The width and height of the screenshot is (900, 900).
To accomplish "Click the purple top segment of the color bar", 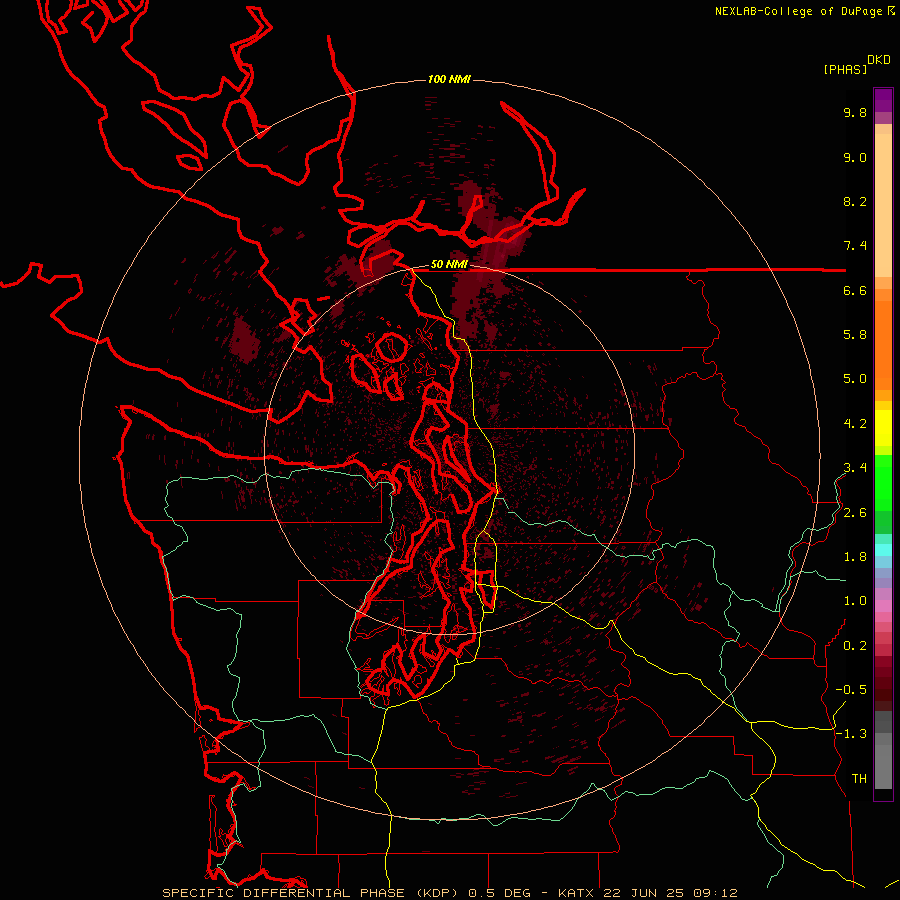I will tap(883, 100).
